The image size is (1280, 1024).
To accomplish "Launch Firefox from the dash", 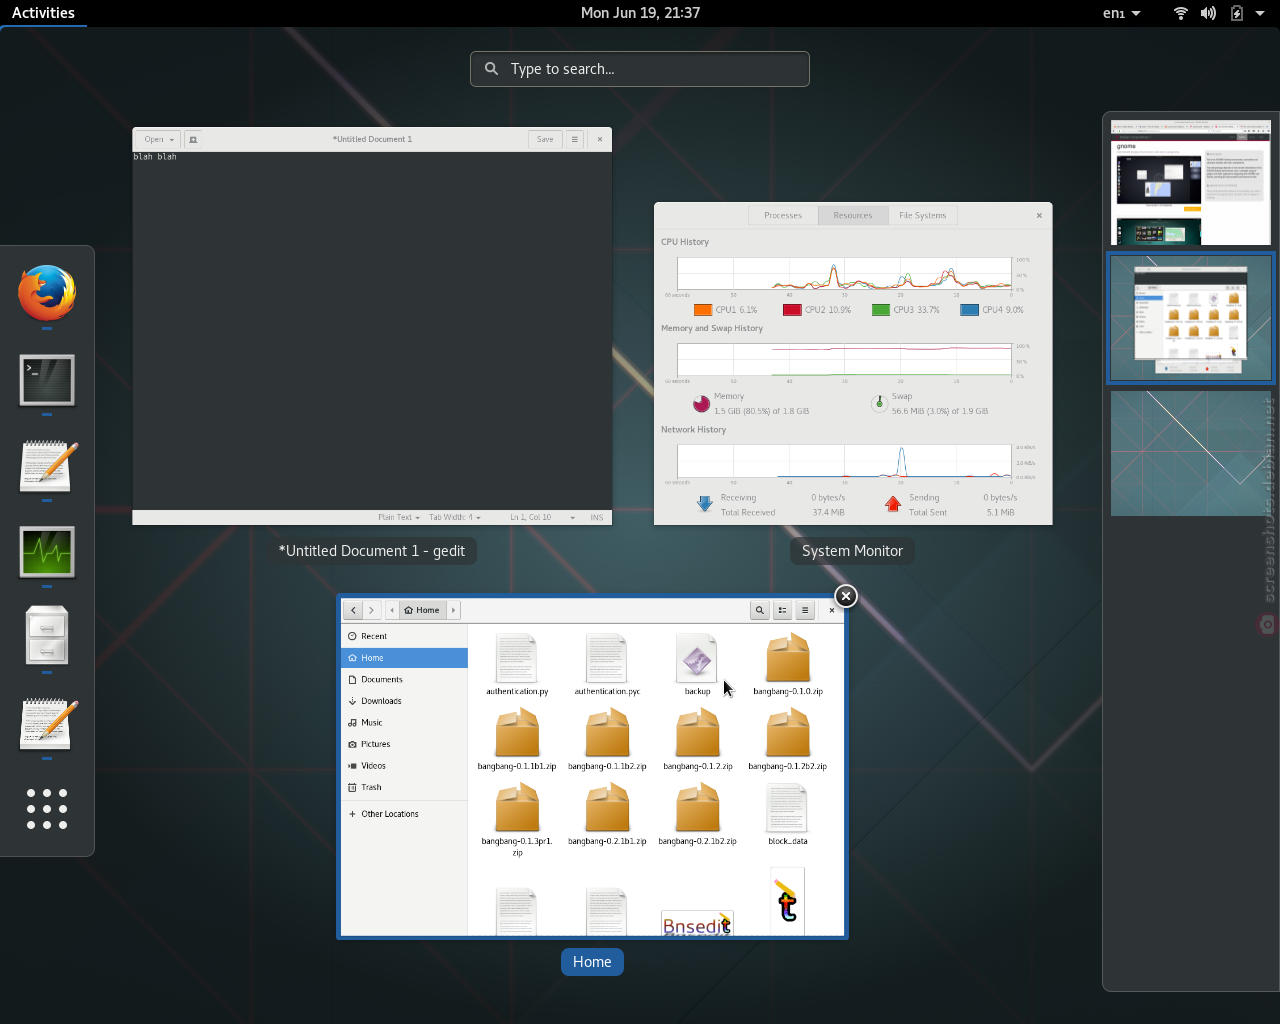I will pos(47,293).
